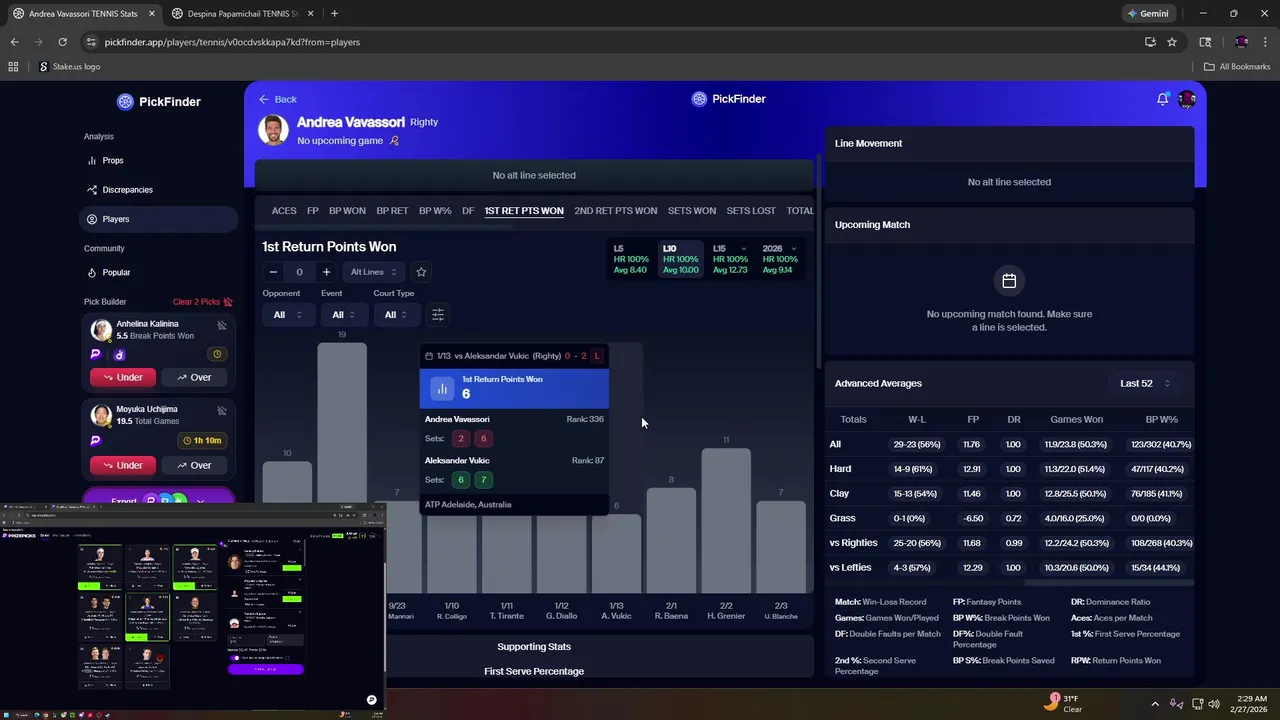The image size is (1280, 720).
Task: Go to Discrepancies in sidebar
Action: pos(159,190)
